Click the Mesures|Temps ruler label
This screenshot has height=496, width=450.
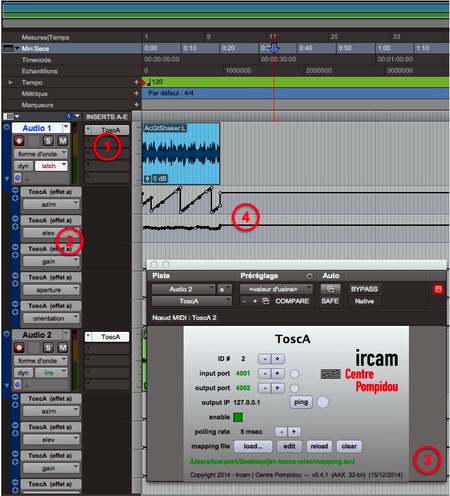(45, 37)
